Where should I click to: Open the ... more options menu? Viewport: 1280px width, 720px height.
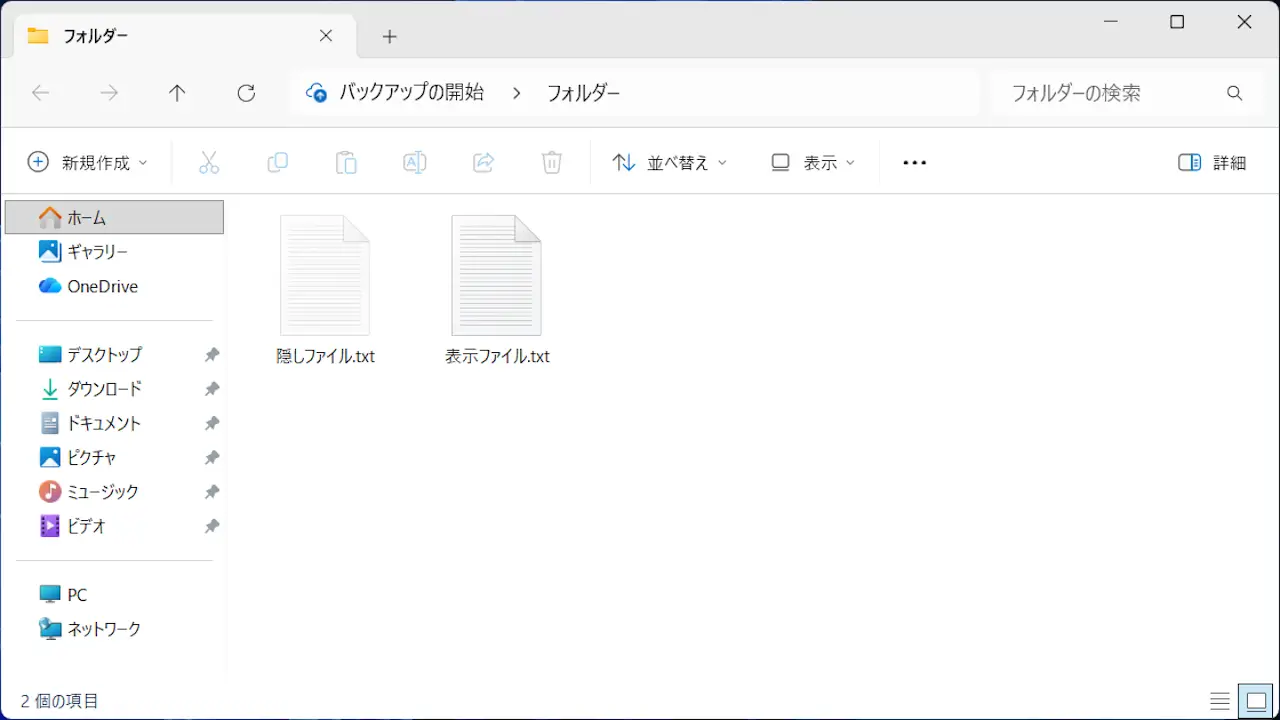click(913, 162)
